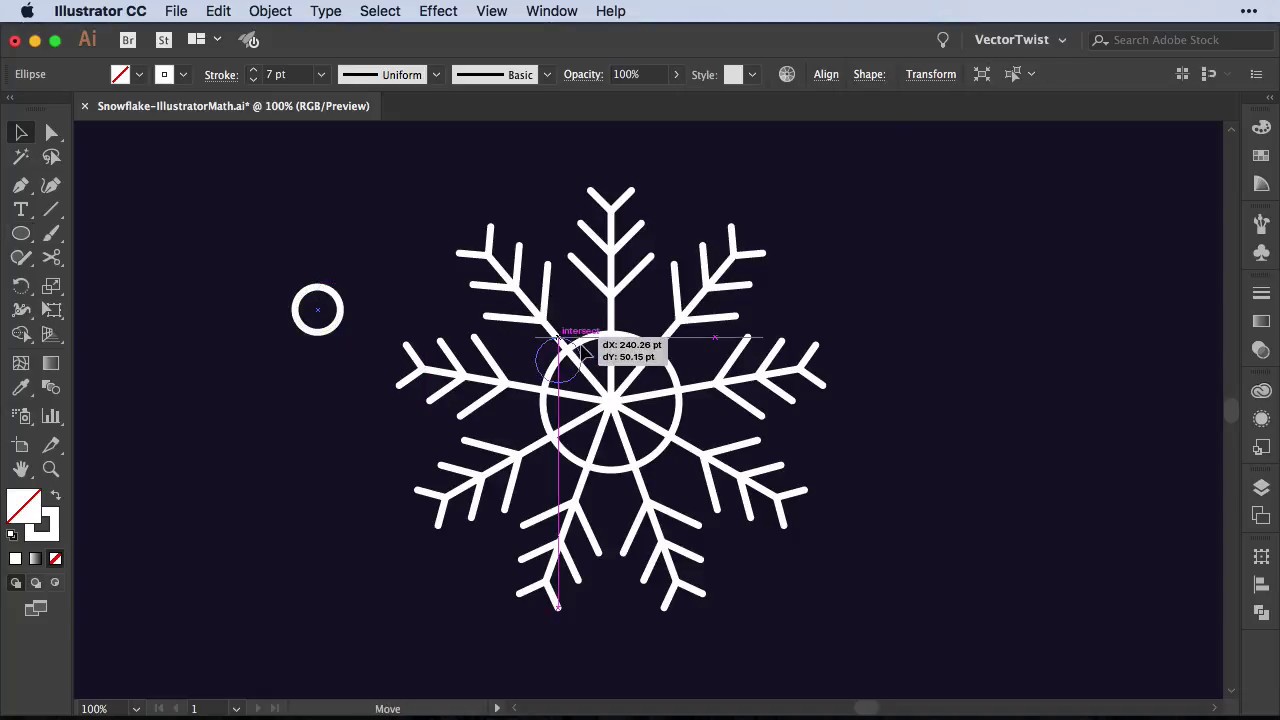Click the Stroke panel link
This screenshot has width=1280, height=720.
[x=221, y=75]
